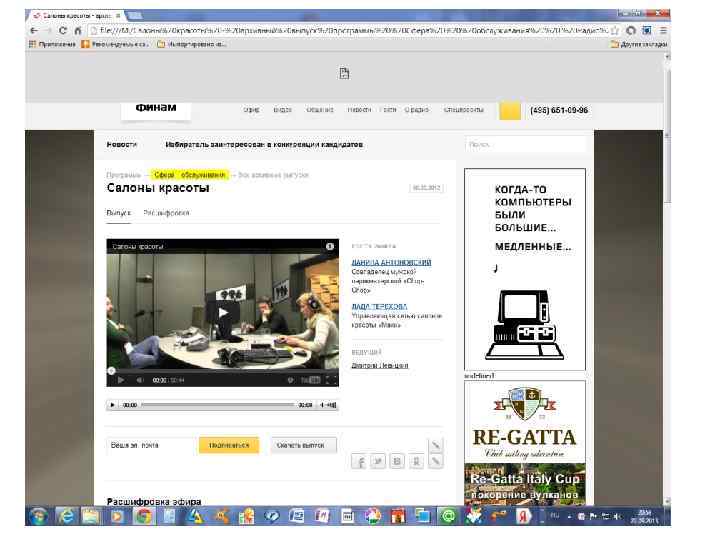720x540 pixels.
Task: Mute the video using the speaker icon
Action: tap(140, 380)
